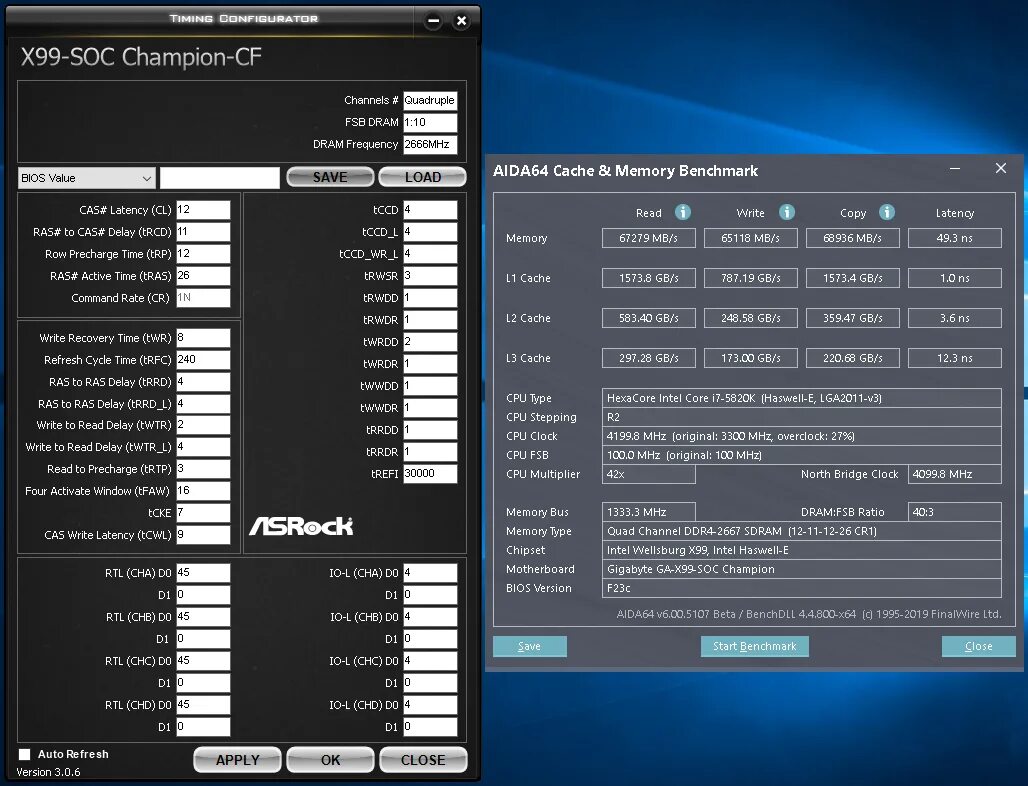Click the Write Recovery Time (tWR) field
Image resolution: width=1028 pixels, height=786 pixels.
click(203, 338)
